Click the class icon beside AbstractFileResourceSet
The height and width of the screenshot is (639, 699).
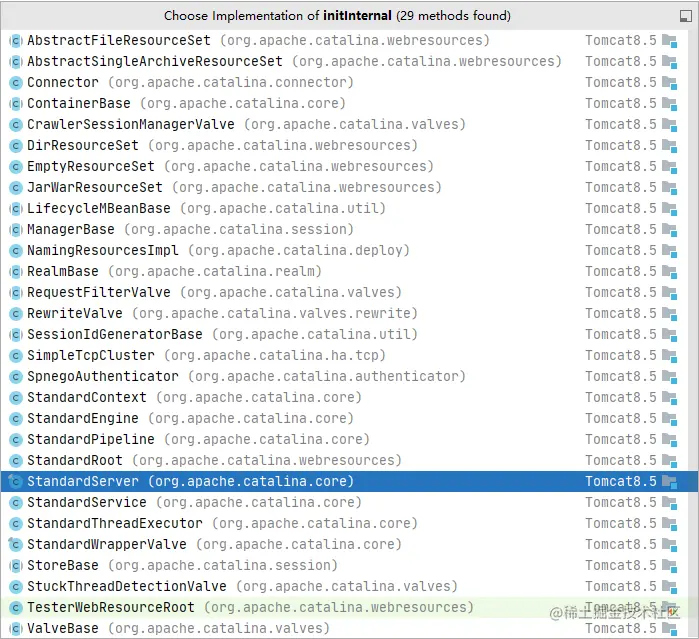(x=16, y=41)
